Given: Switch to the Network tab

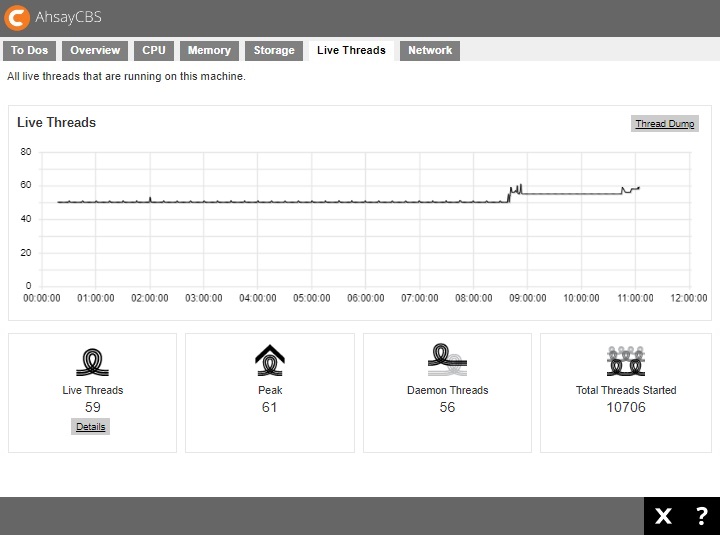Looking at the screenshot, I should pyautogui.click(x=430, y=50).
